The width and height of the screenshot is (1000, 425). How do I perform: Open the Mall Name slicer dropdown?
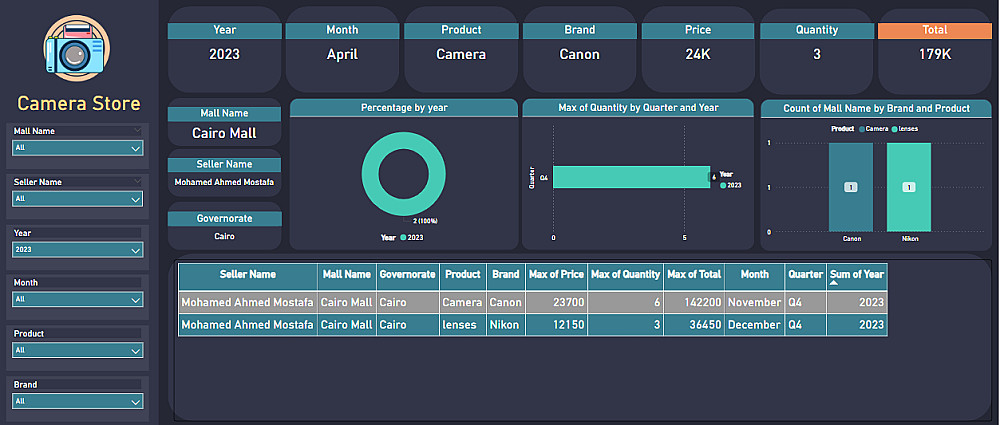click(136, 148)
